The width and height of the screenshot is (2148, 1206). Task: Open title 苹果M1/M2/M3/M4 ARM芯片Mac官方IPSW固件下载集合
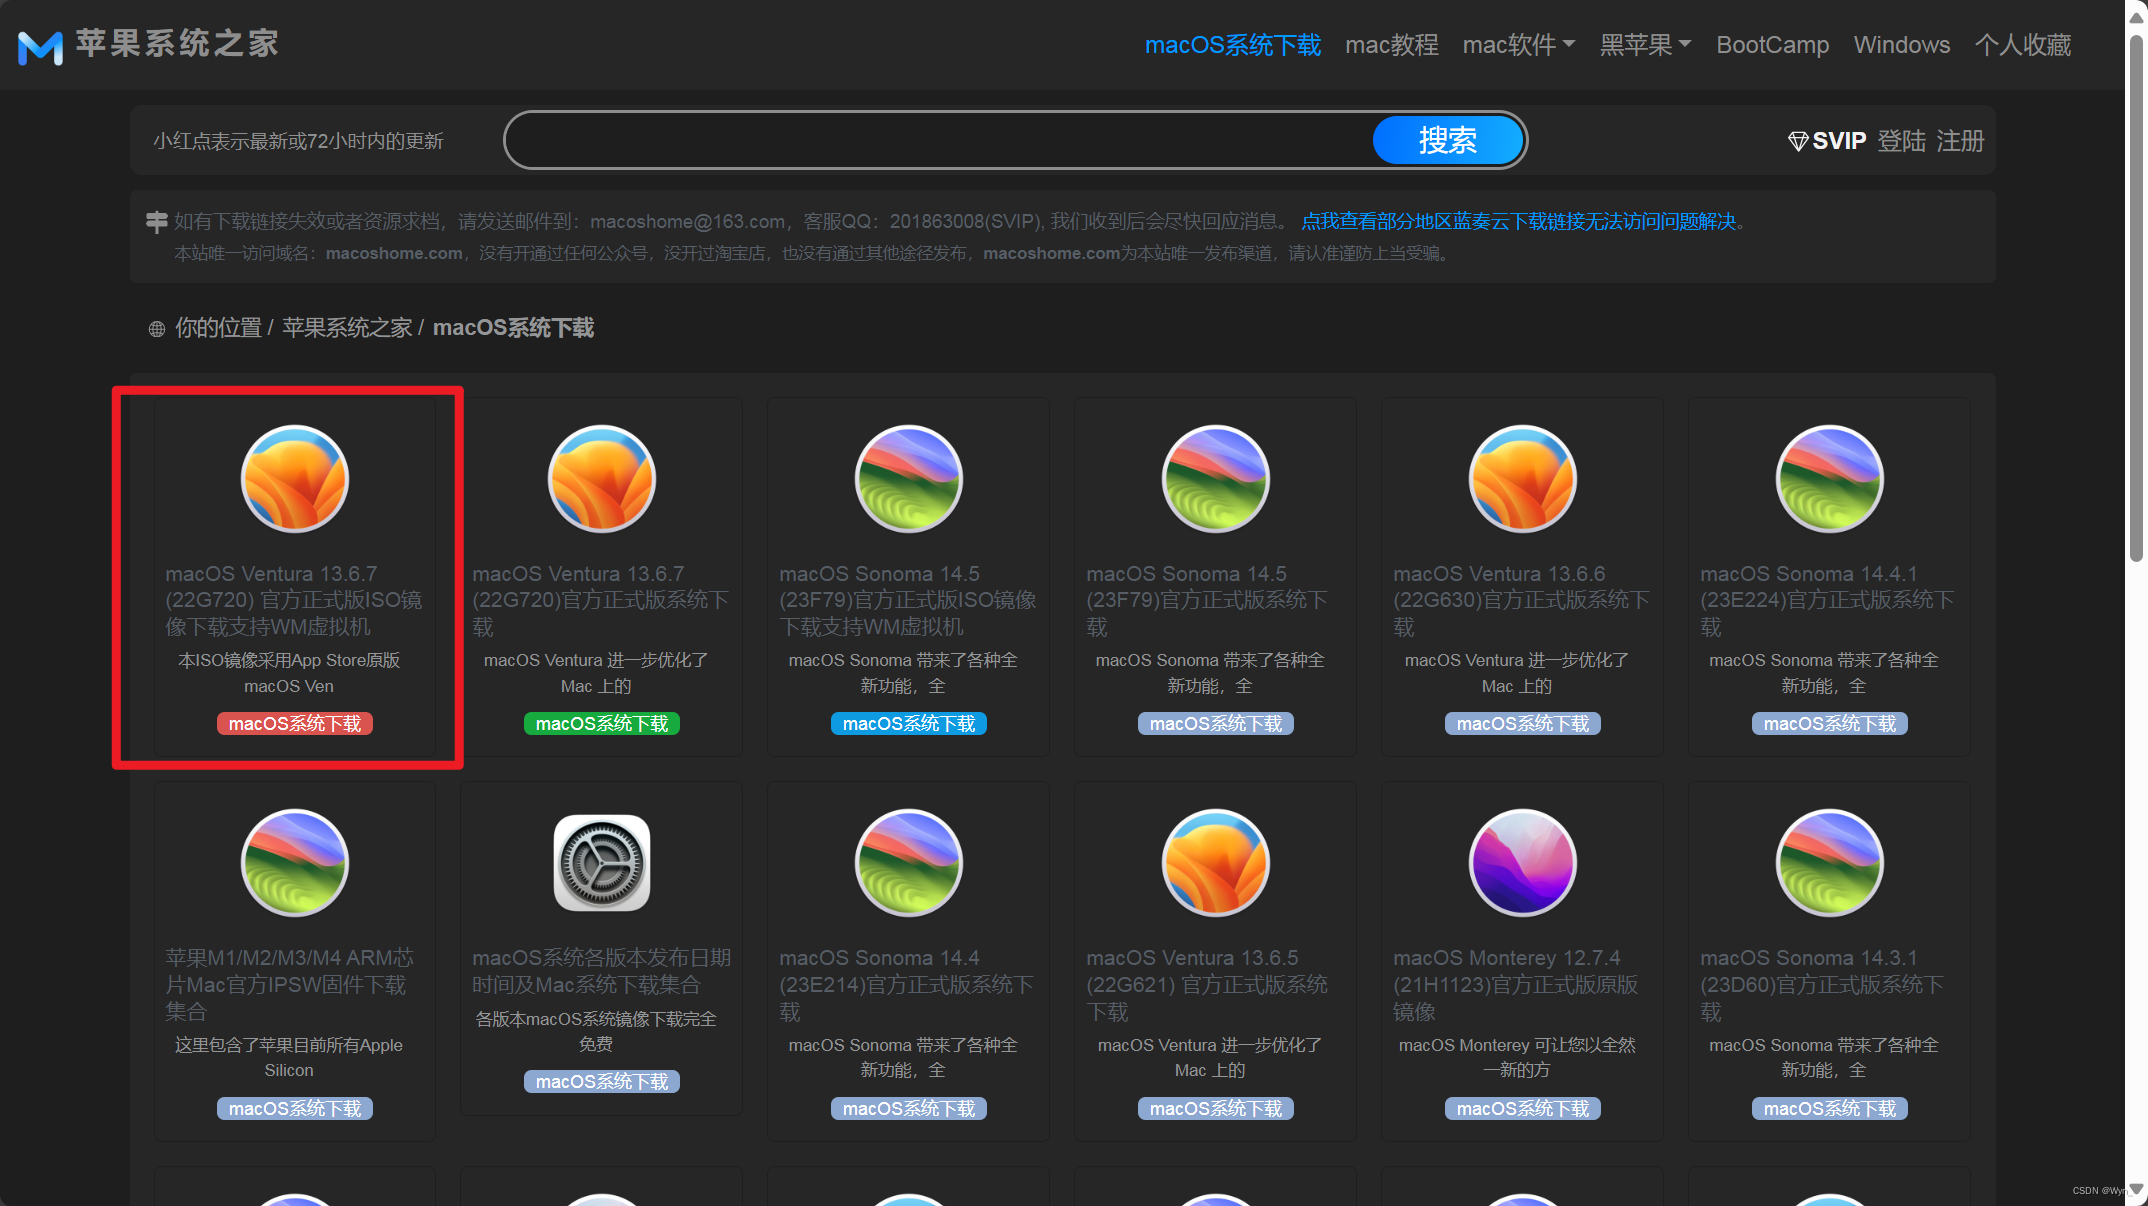(x=290, y=984)
